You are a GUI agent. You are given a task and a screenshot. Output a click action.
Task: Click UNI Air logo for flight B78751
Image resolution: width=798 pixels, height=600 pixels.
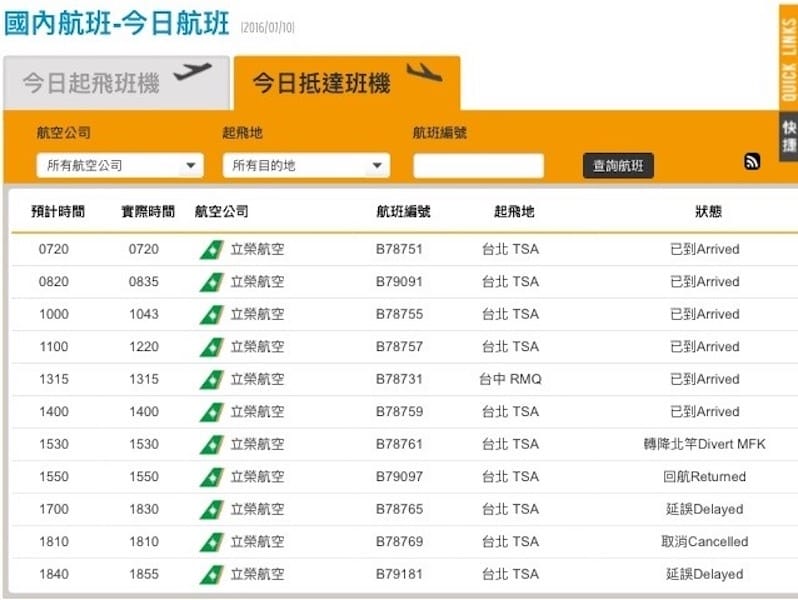click(210, 250)
